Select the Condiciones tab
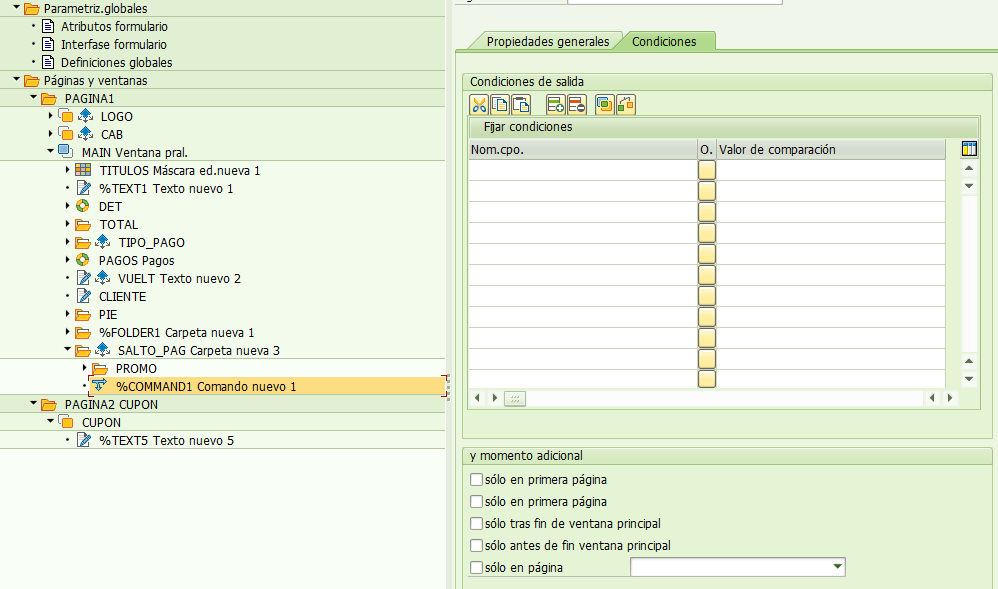Viewport: 998px width, 589px height. (x=664, y=41)
